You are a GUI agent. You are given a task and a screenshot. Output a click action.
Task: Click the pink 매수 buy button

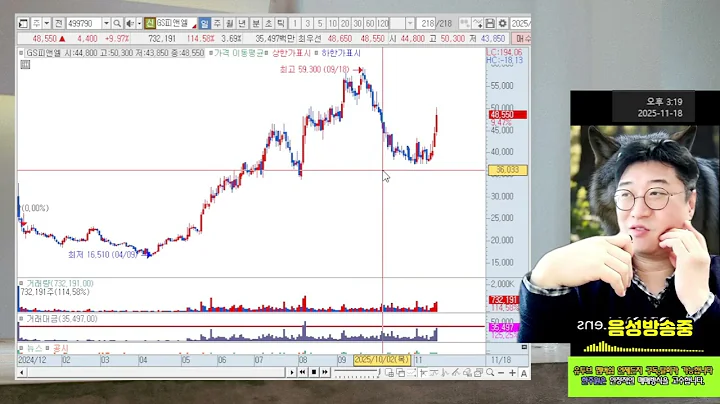(x=521, y=39)
